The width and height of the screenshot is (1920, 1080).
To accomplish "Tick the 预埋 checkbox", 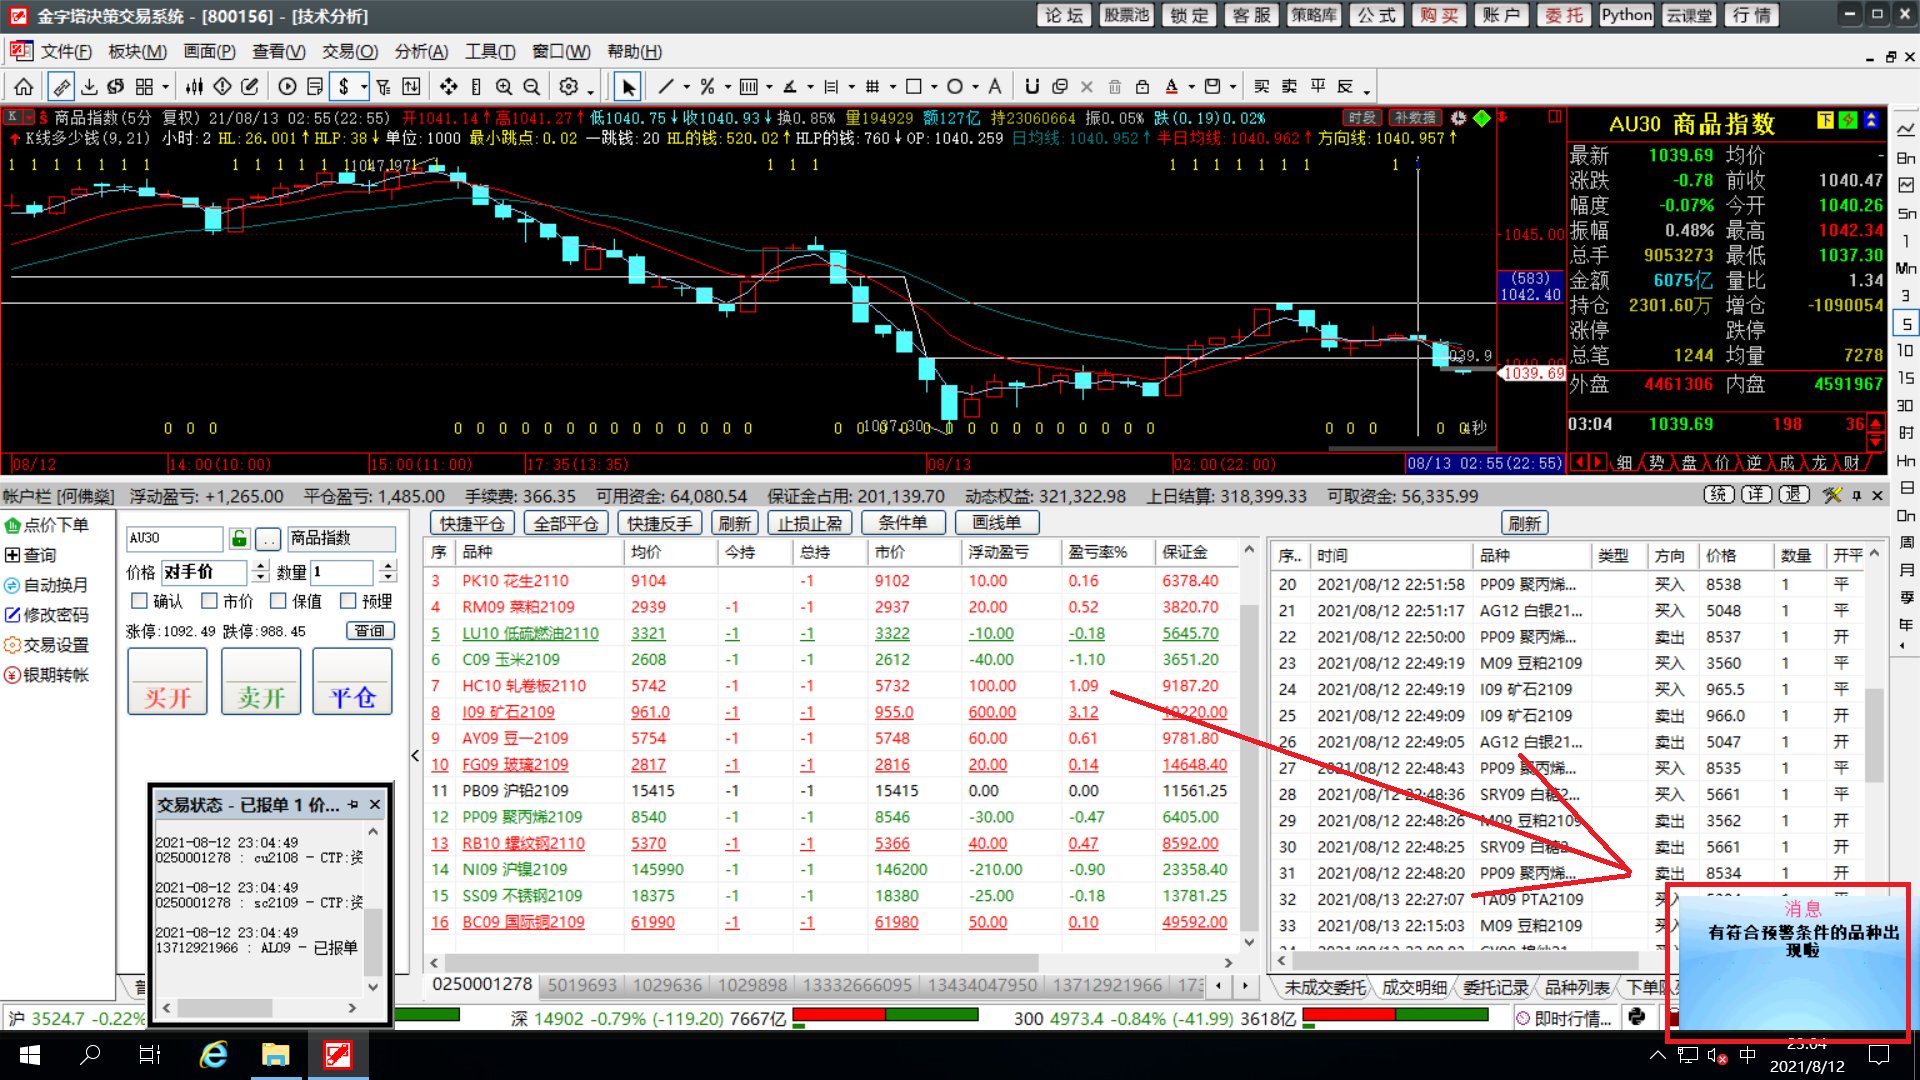I will [348, 601].
